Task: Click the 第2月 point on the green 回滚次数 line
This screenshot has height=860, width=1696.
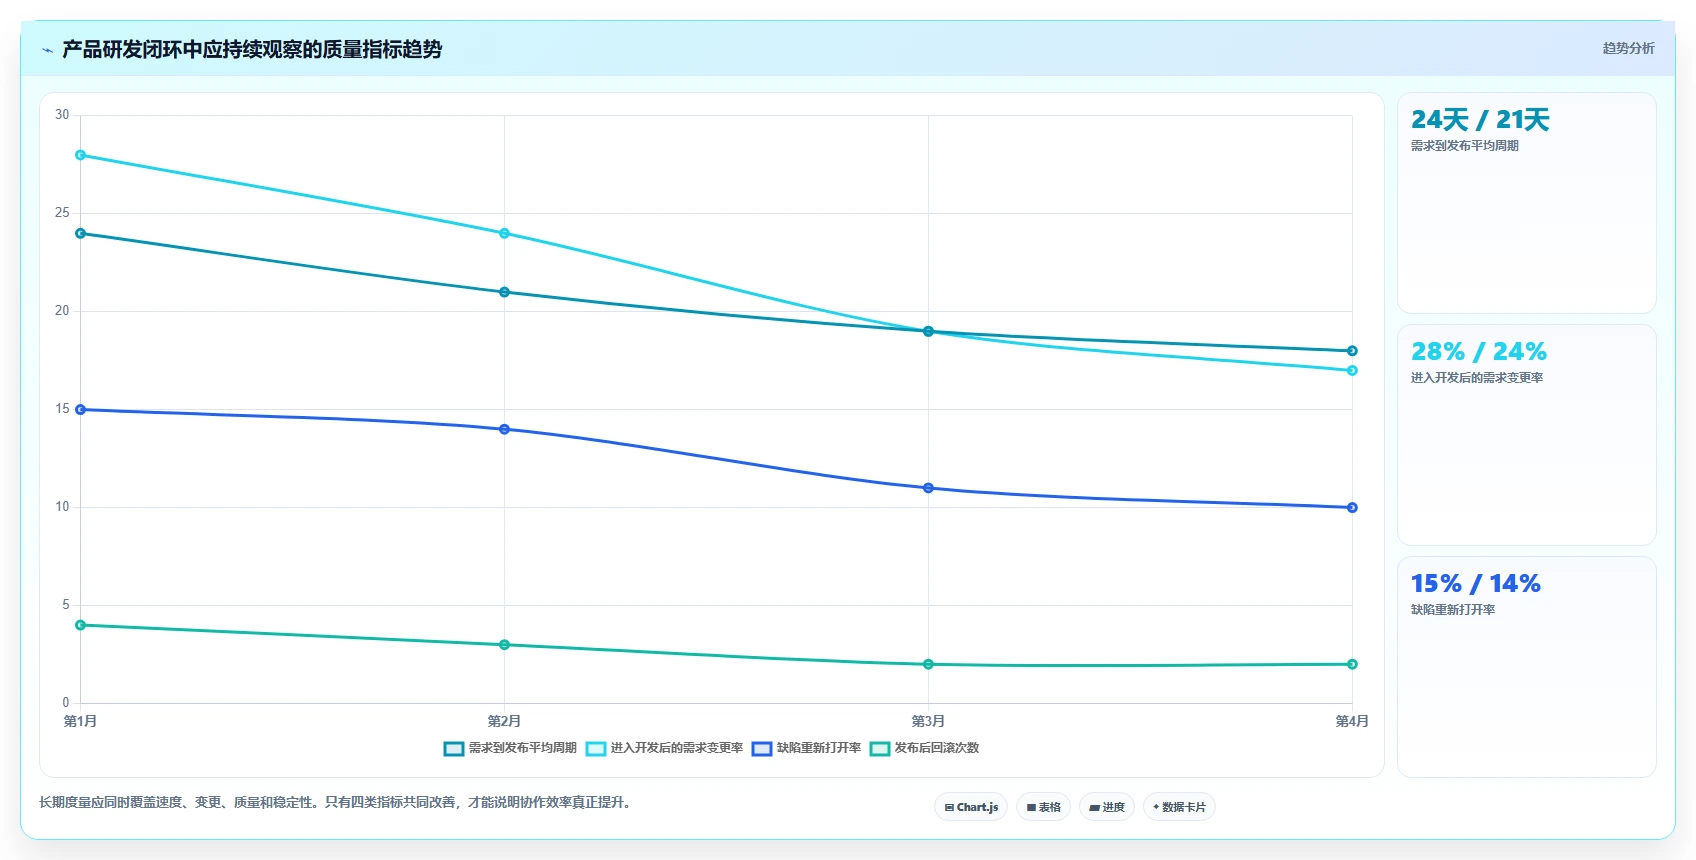Action: [504, 645]
